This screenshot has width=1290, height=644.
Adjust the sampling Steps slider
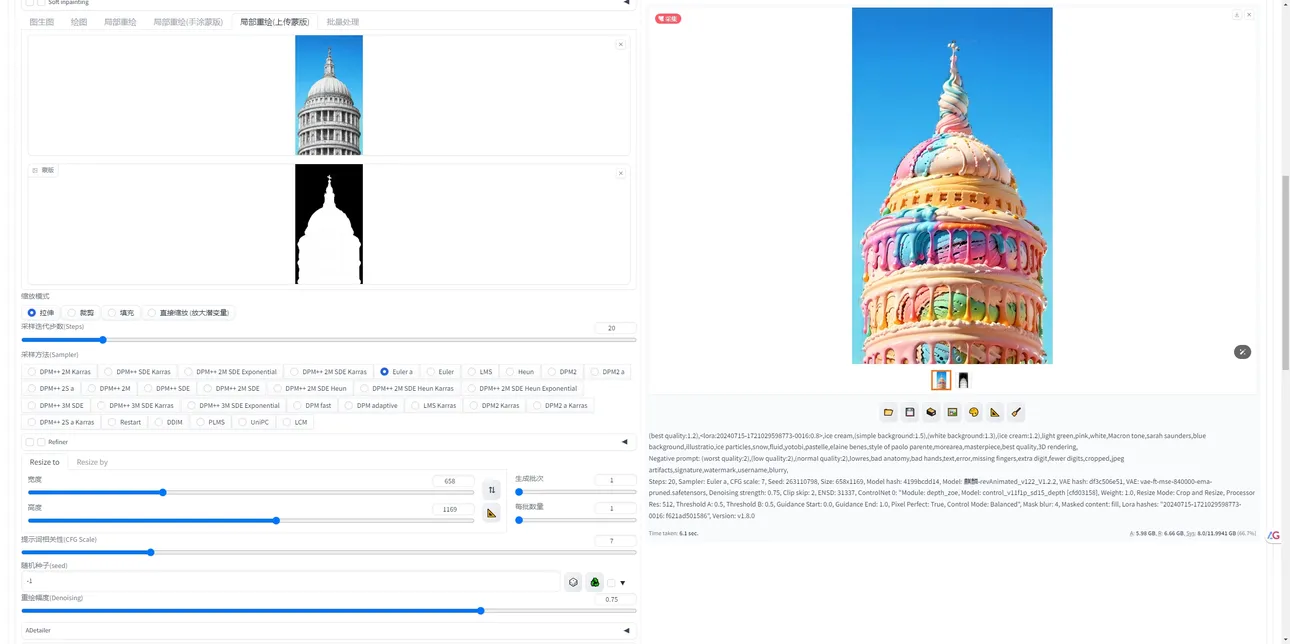point(328,340)
